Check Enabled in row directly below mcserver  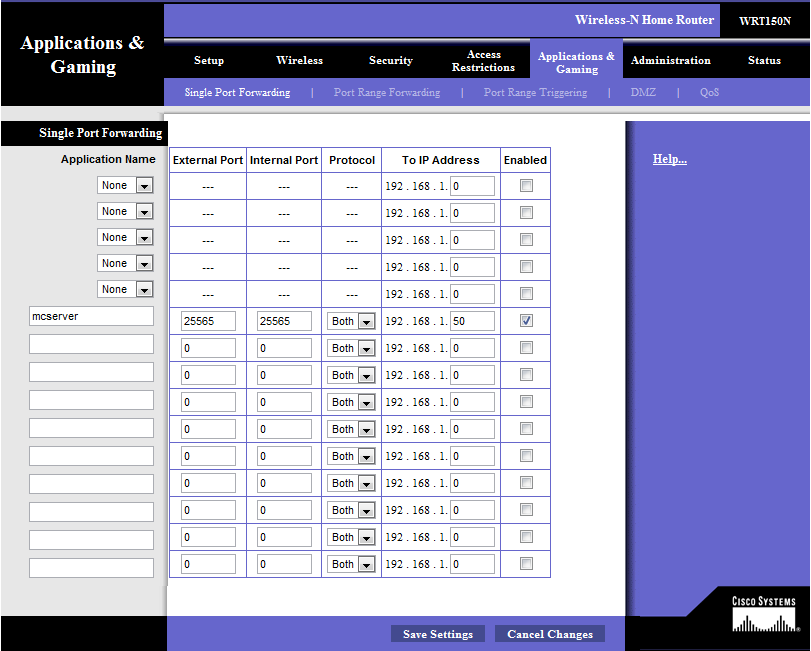click(526, 347)
